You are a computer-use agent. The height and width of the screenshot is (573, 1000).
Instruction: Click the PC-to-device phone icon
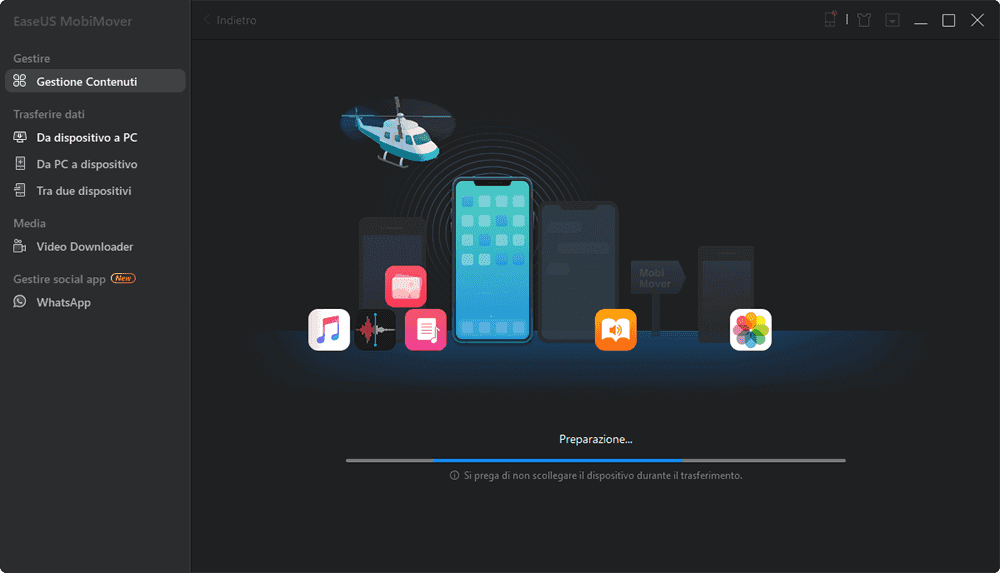[x=20, y=164]
